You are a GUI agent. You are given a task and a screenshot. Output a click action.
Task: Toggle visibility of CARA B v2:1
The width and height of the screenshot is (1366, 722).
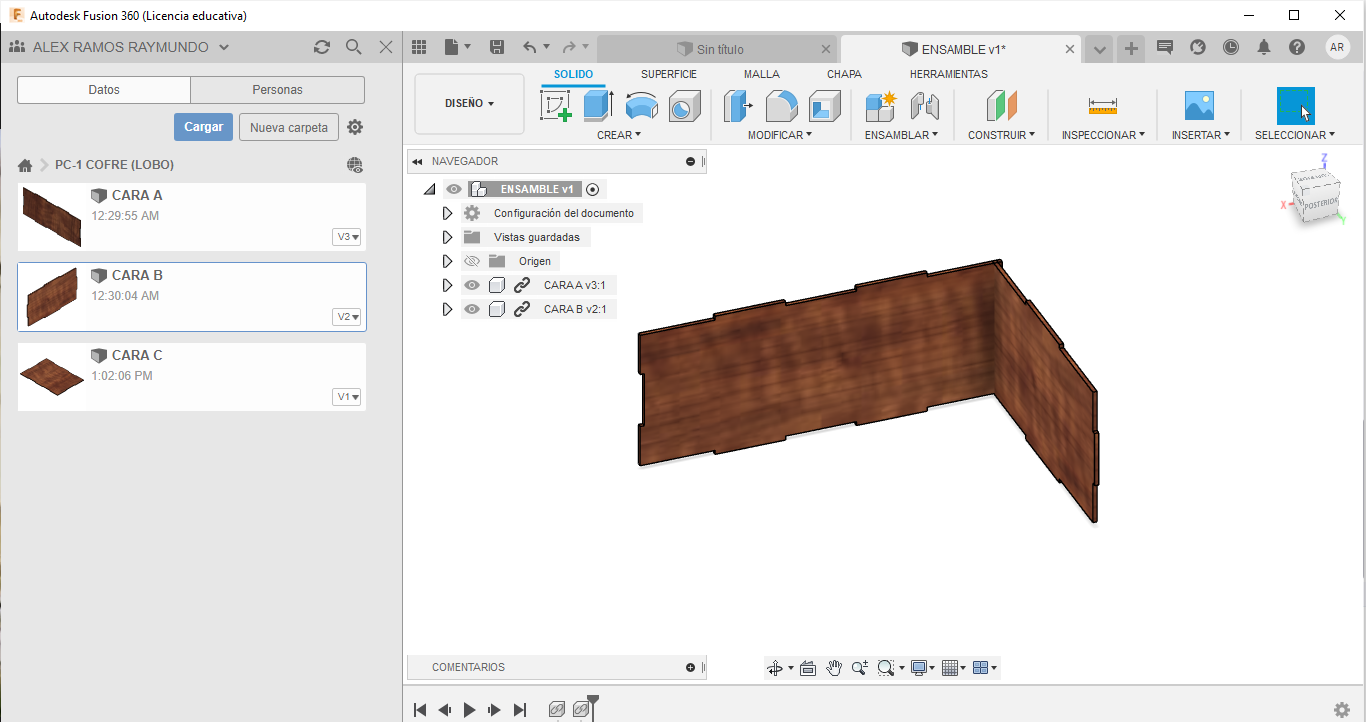[472, 309]
